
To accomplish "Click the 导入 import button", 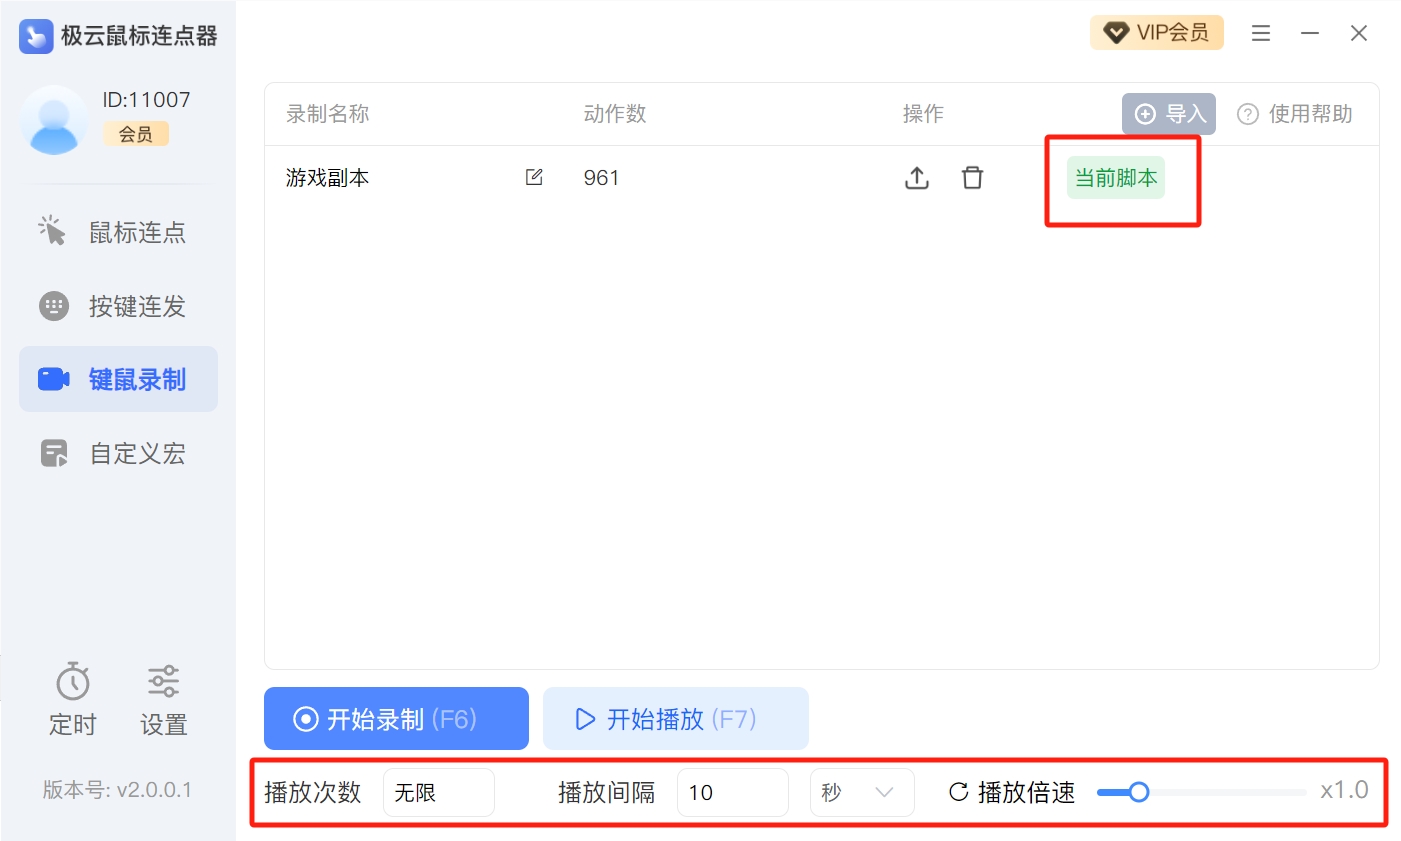I will 1168,114.
